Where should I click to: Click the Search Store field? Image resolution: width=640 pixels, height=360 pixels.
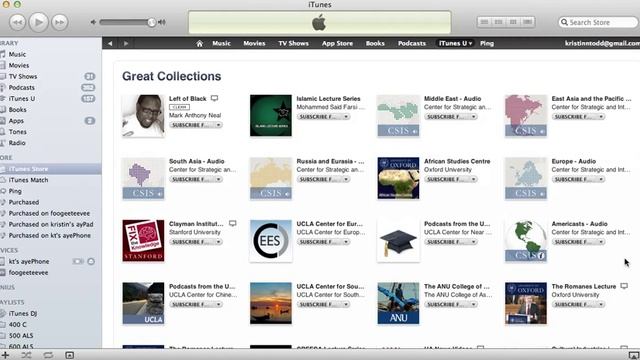598,22
